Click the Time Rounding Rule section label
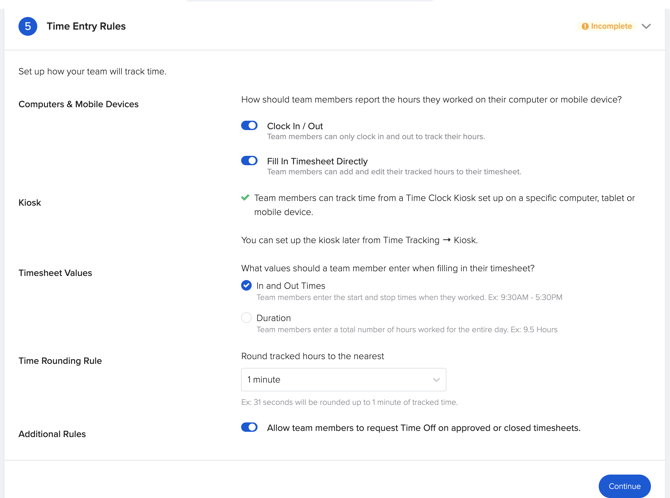Image resolution: width=670 pixels, height=498 pixels. click(60, 361)
